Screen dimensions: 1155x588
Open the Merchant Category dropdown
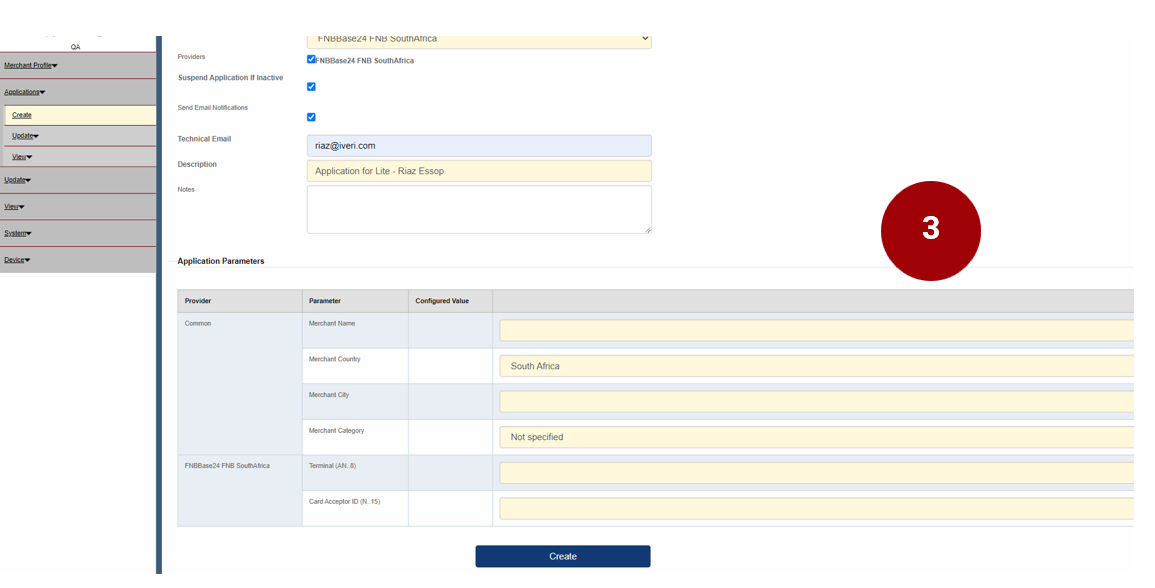click(x=815, y=437)
